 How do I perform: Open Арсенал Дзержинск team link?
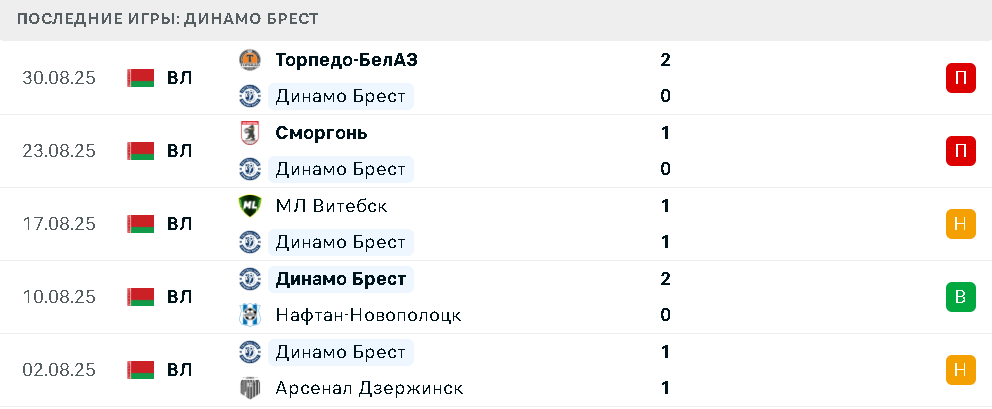(369, 388)
